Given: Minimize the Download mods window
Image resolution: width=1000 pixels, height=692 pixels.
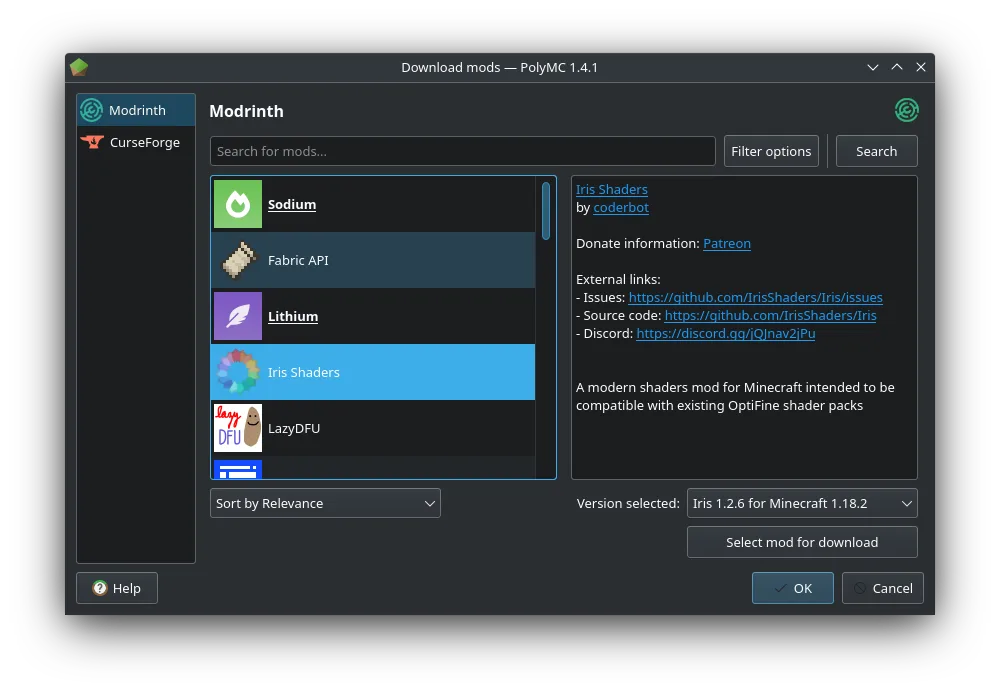Looking at the screenshot, I should [872, 67].
